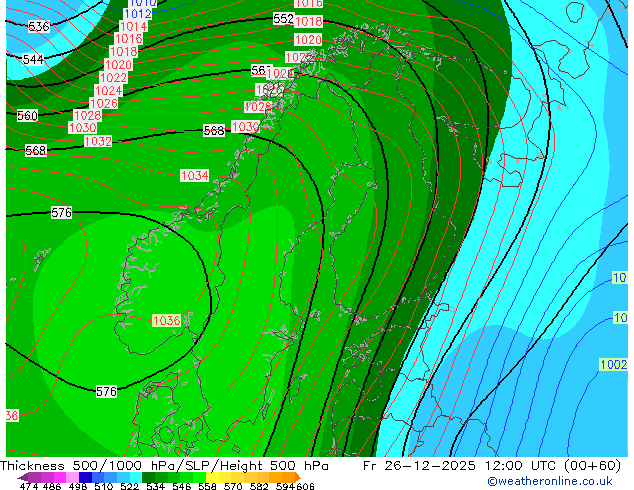Select the 474 legend value

point(29,486)
